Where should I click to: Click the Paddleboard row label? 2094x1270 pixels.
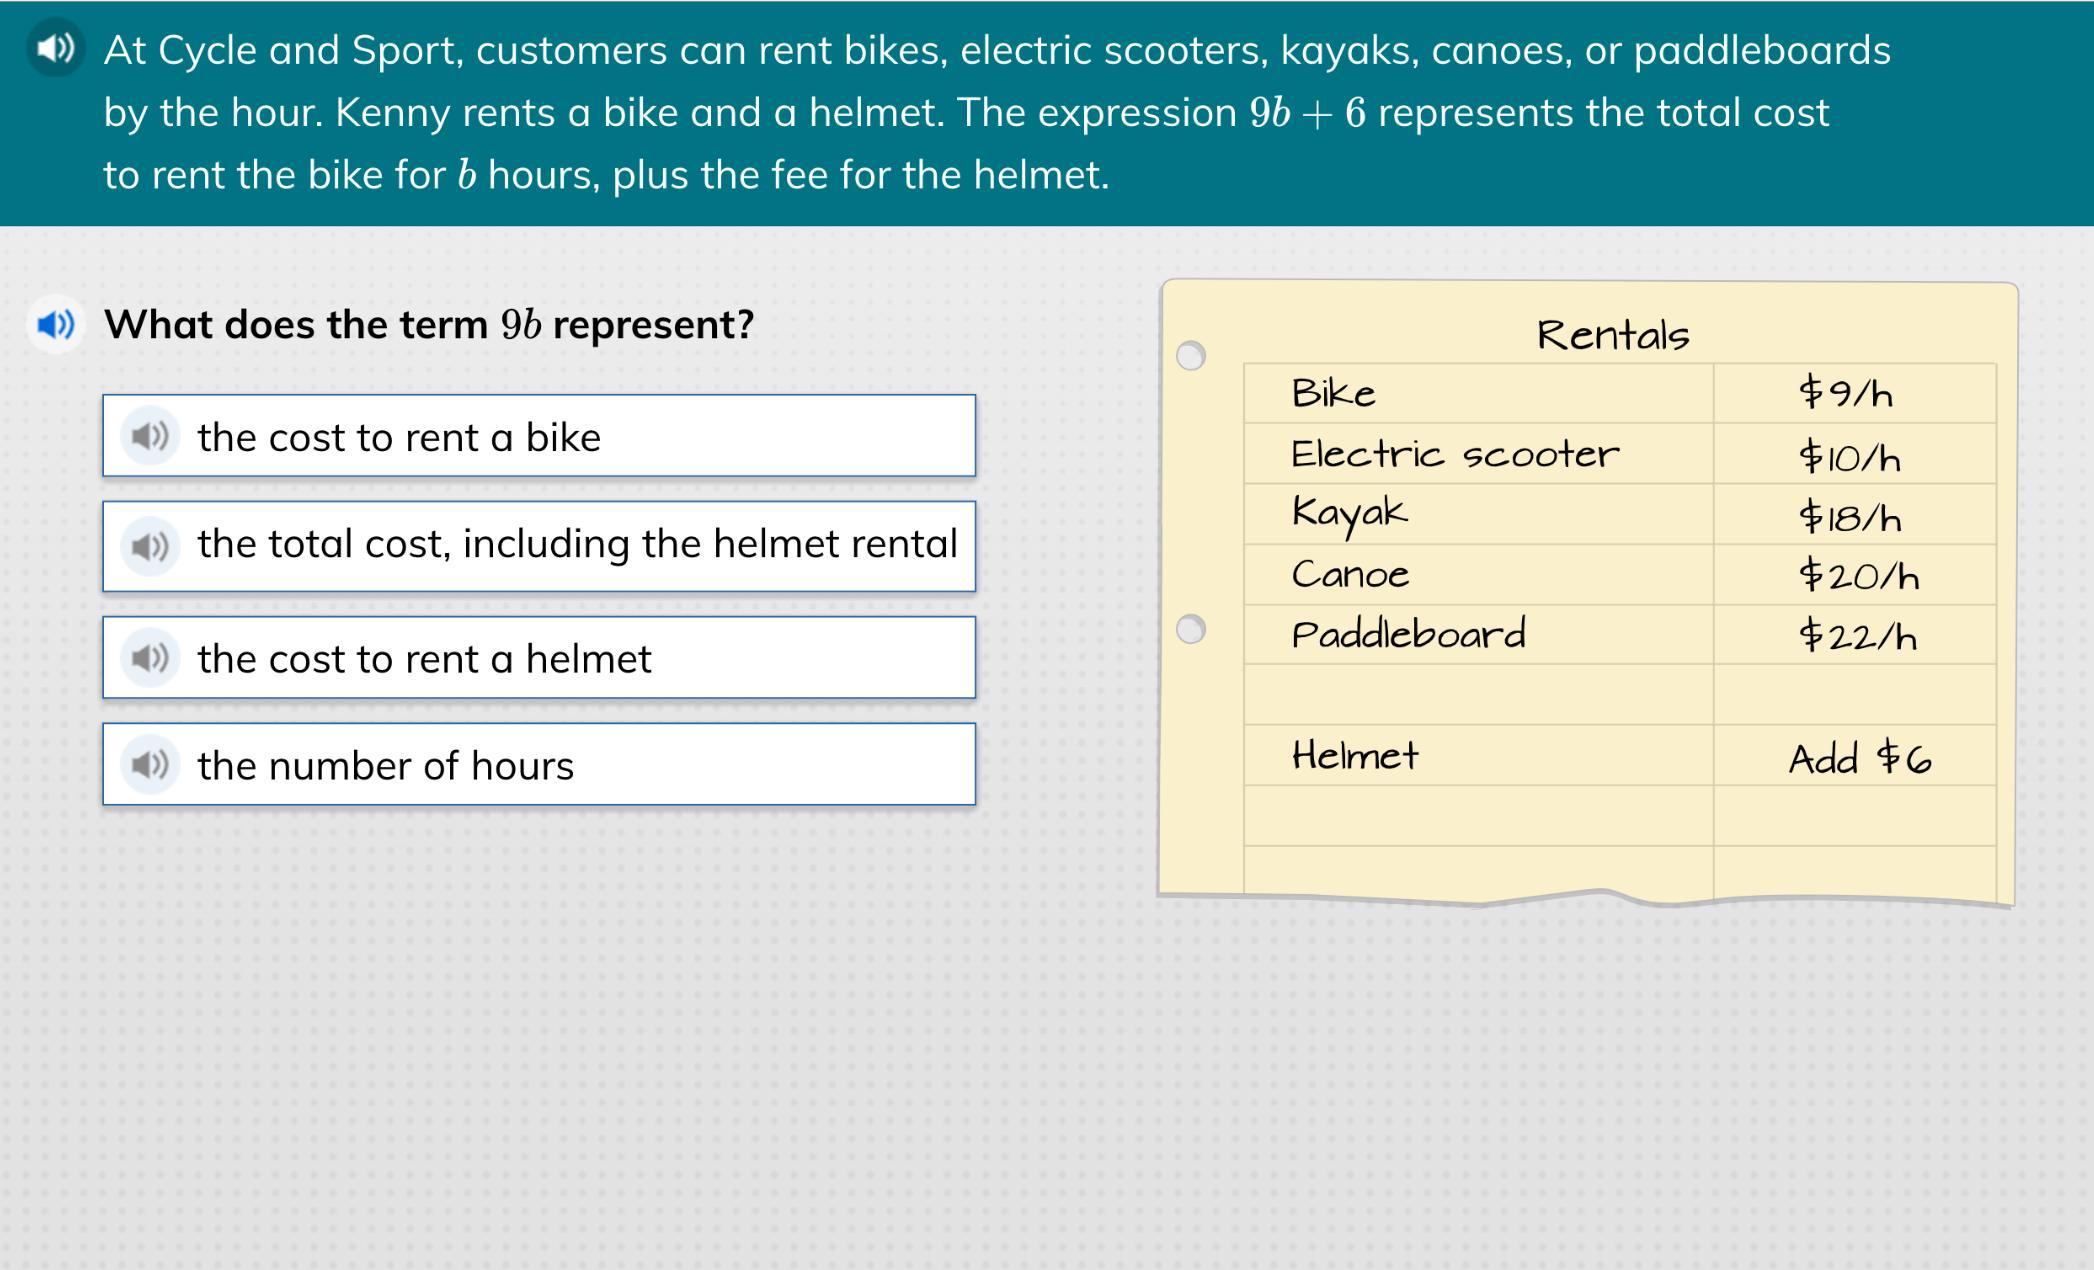pos(1408,635)
